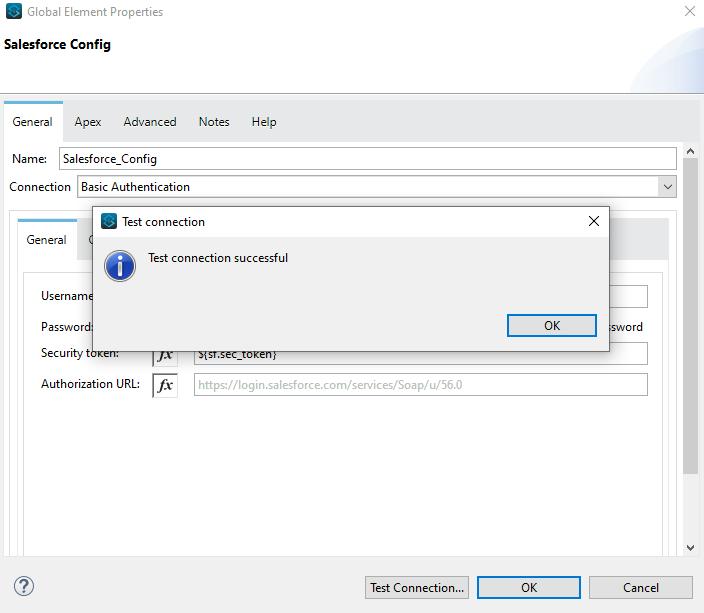Click the Global Element Properties window icon
The height and width of the screenshot is (613, 704).
(14, 11)
